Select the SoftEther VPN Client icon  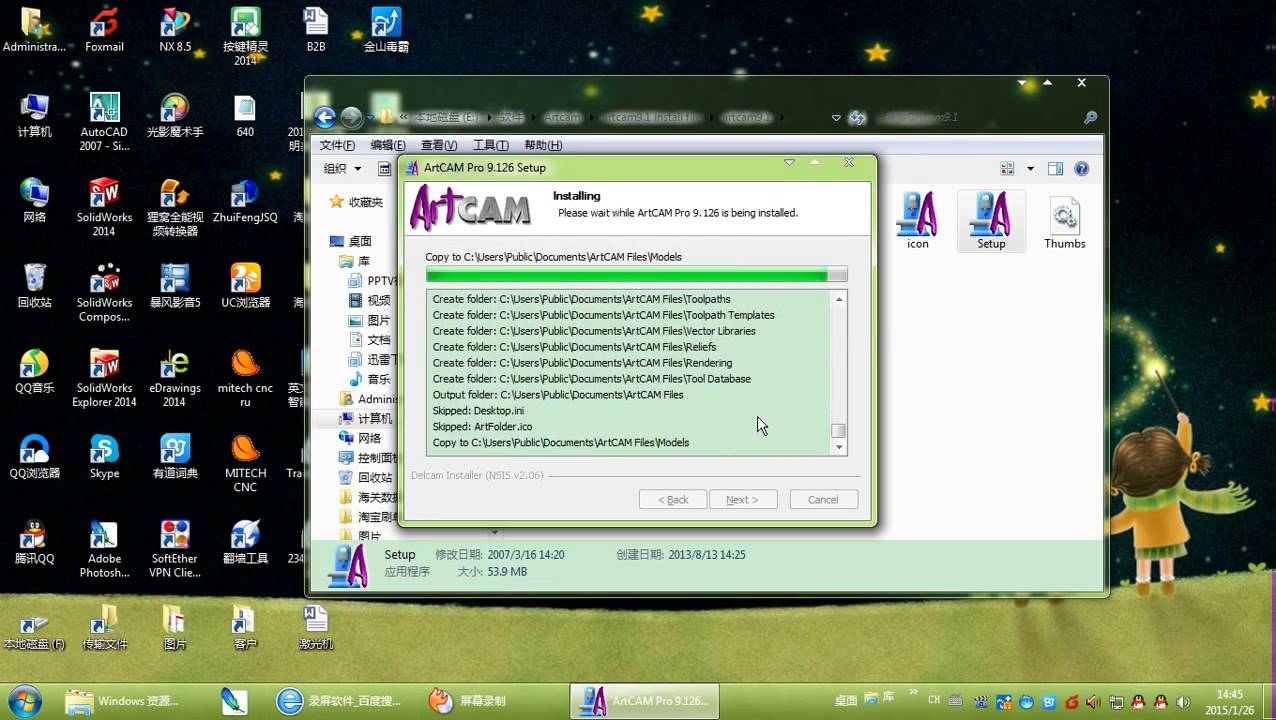point(175,549)
